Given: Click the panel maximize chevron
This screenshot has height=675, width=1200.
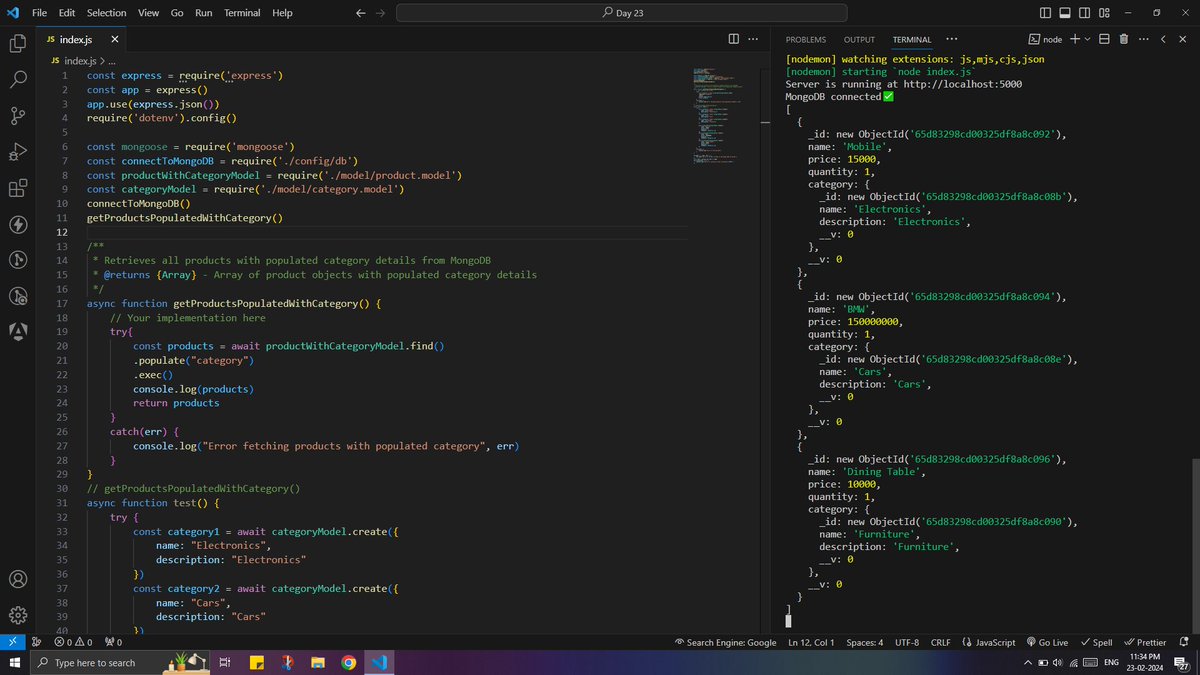Looking at the screenshot, I should tap(1164, 39).
